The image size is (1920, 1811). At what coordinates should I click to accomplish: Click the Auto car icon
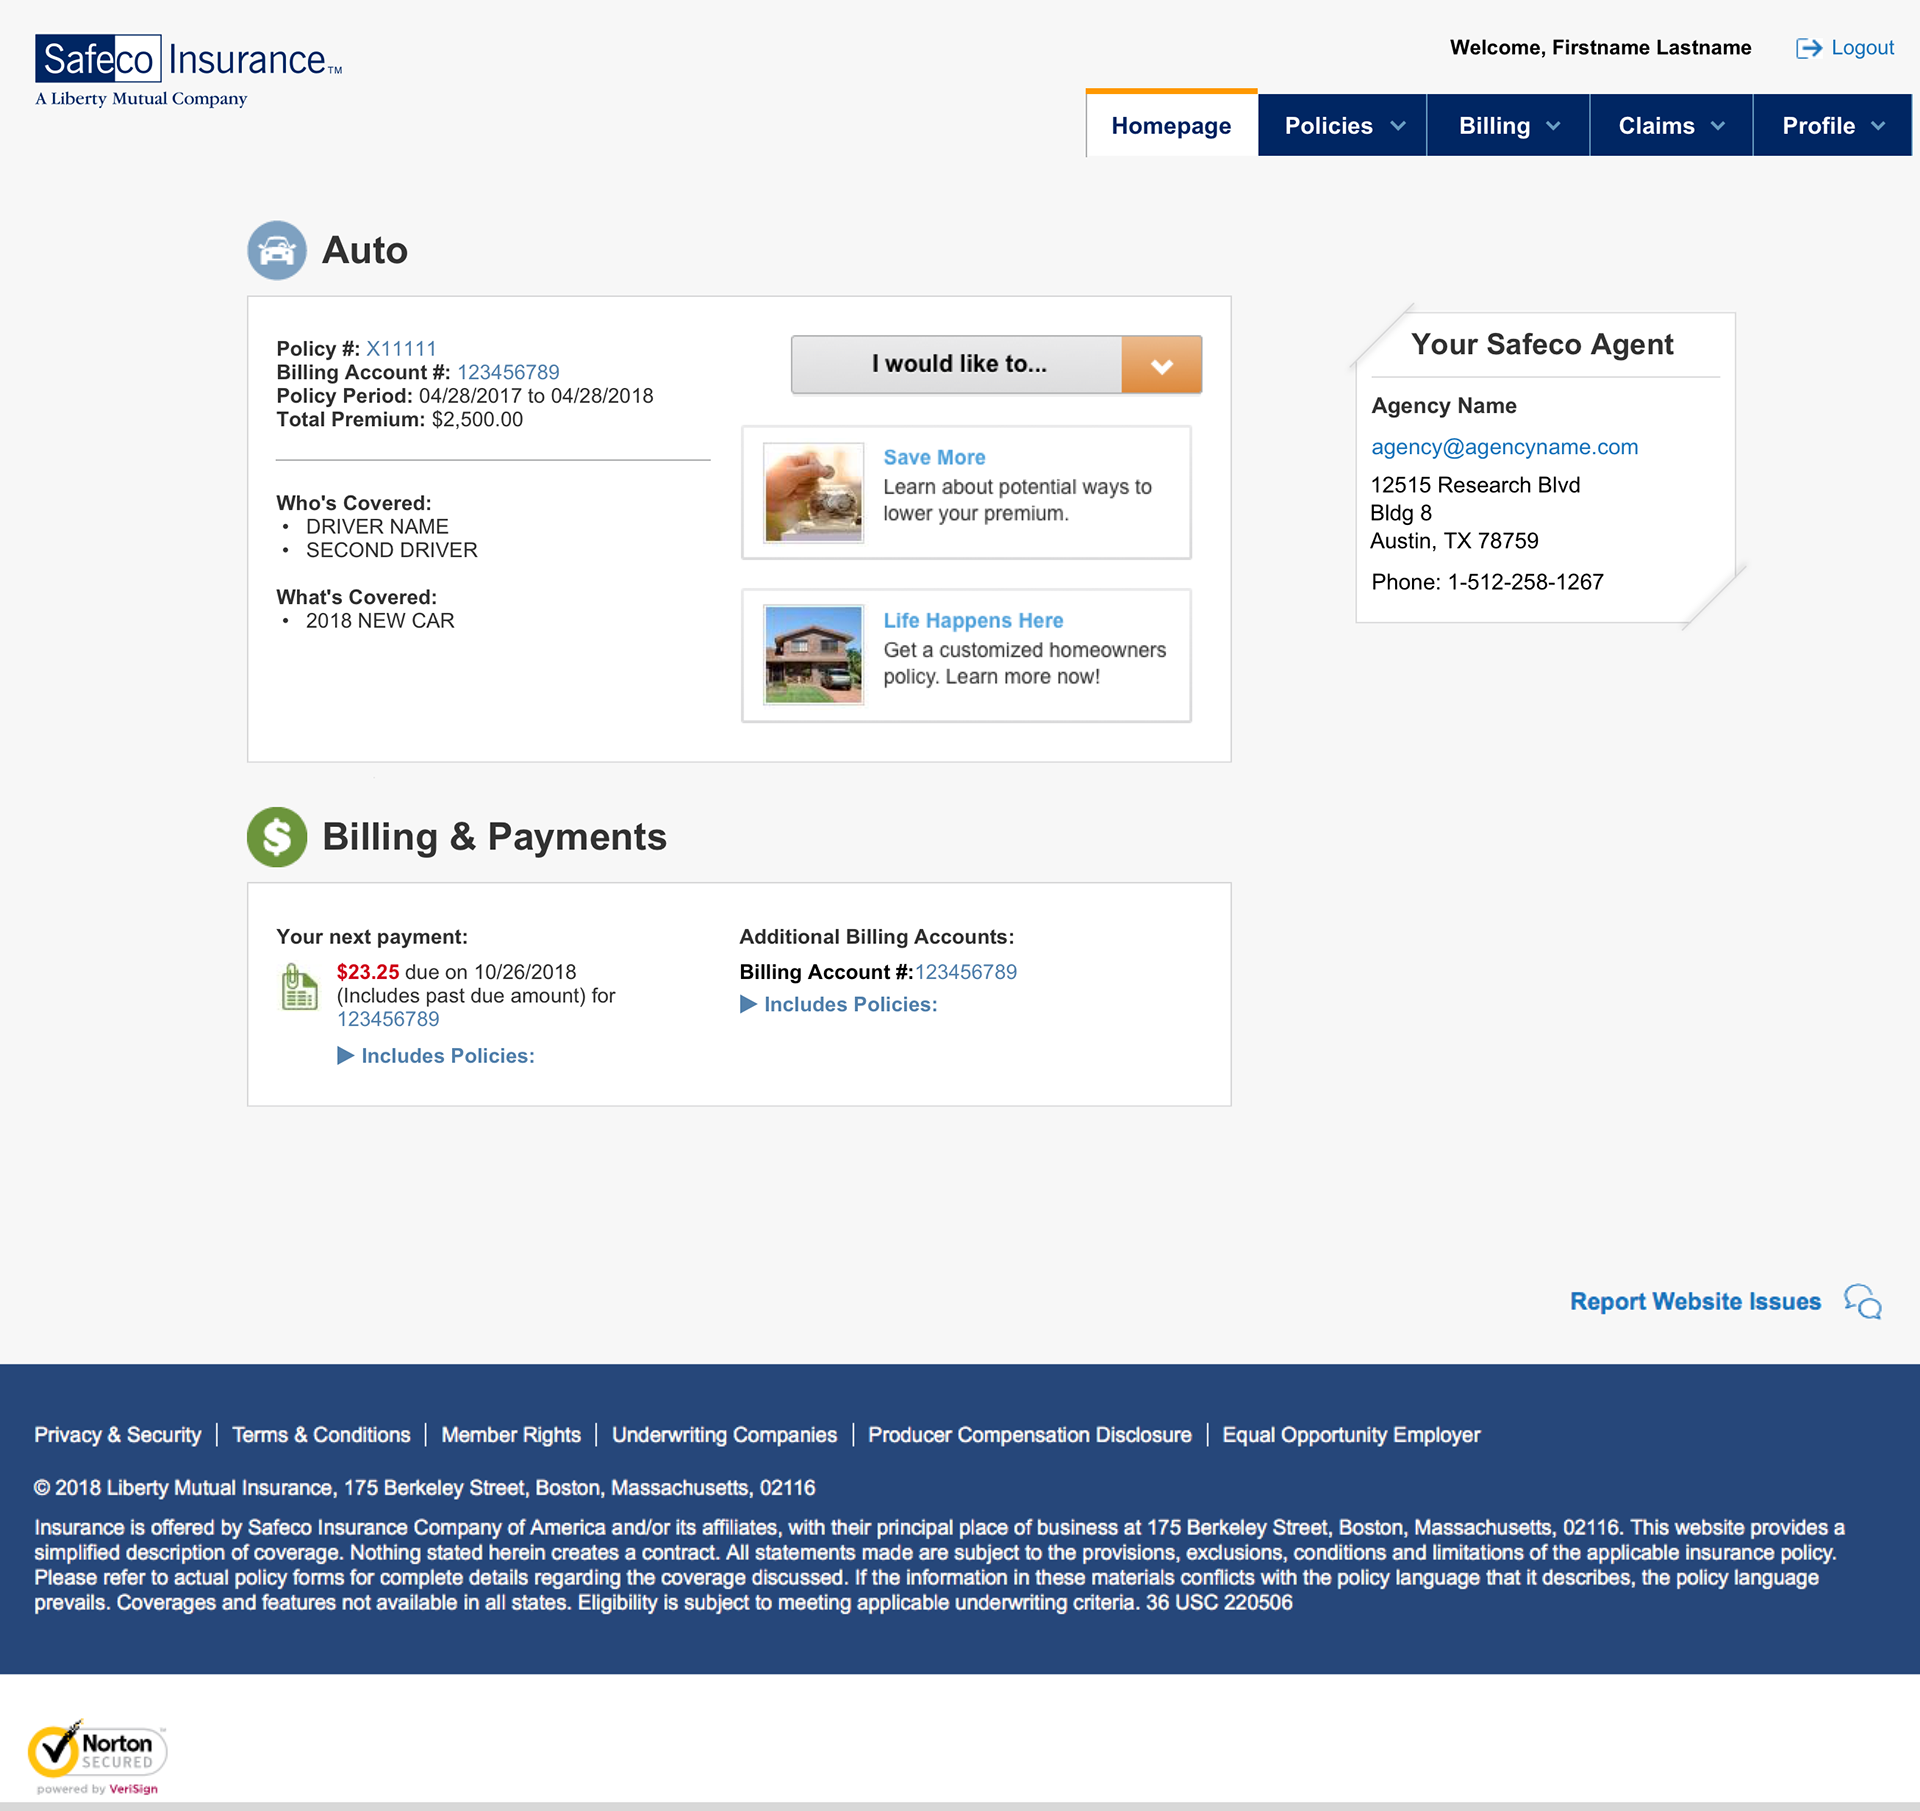pyautogui.click(x=277, y=250)
